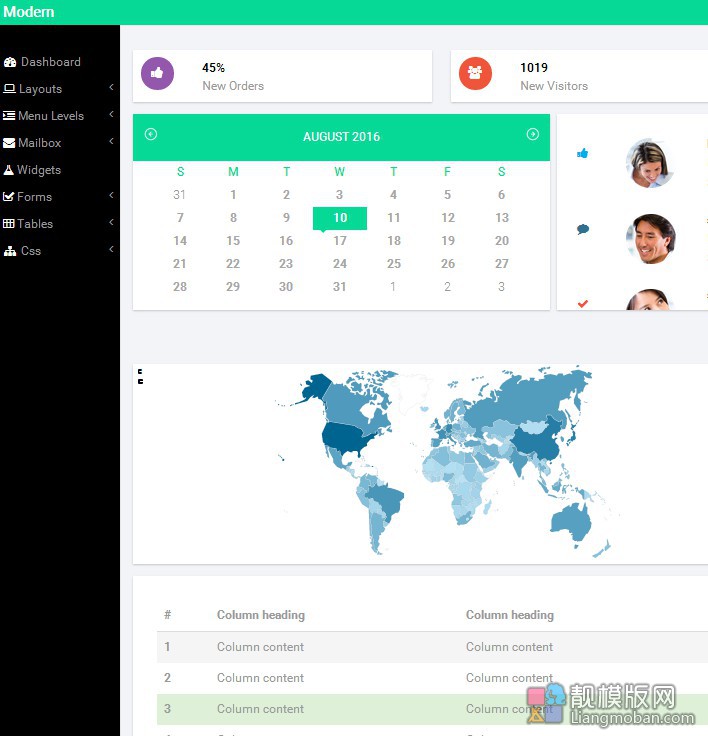
Task: Select highlighted day 10 in calendar
Action: 340,218
